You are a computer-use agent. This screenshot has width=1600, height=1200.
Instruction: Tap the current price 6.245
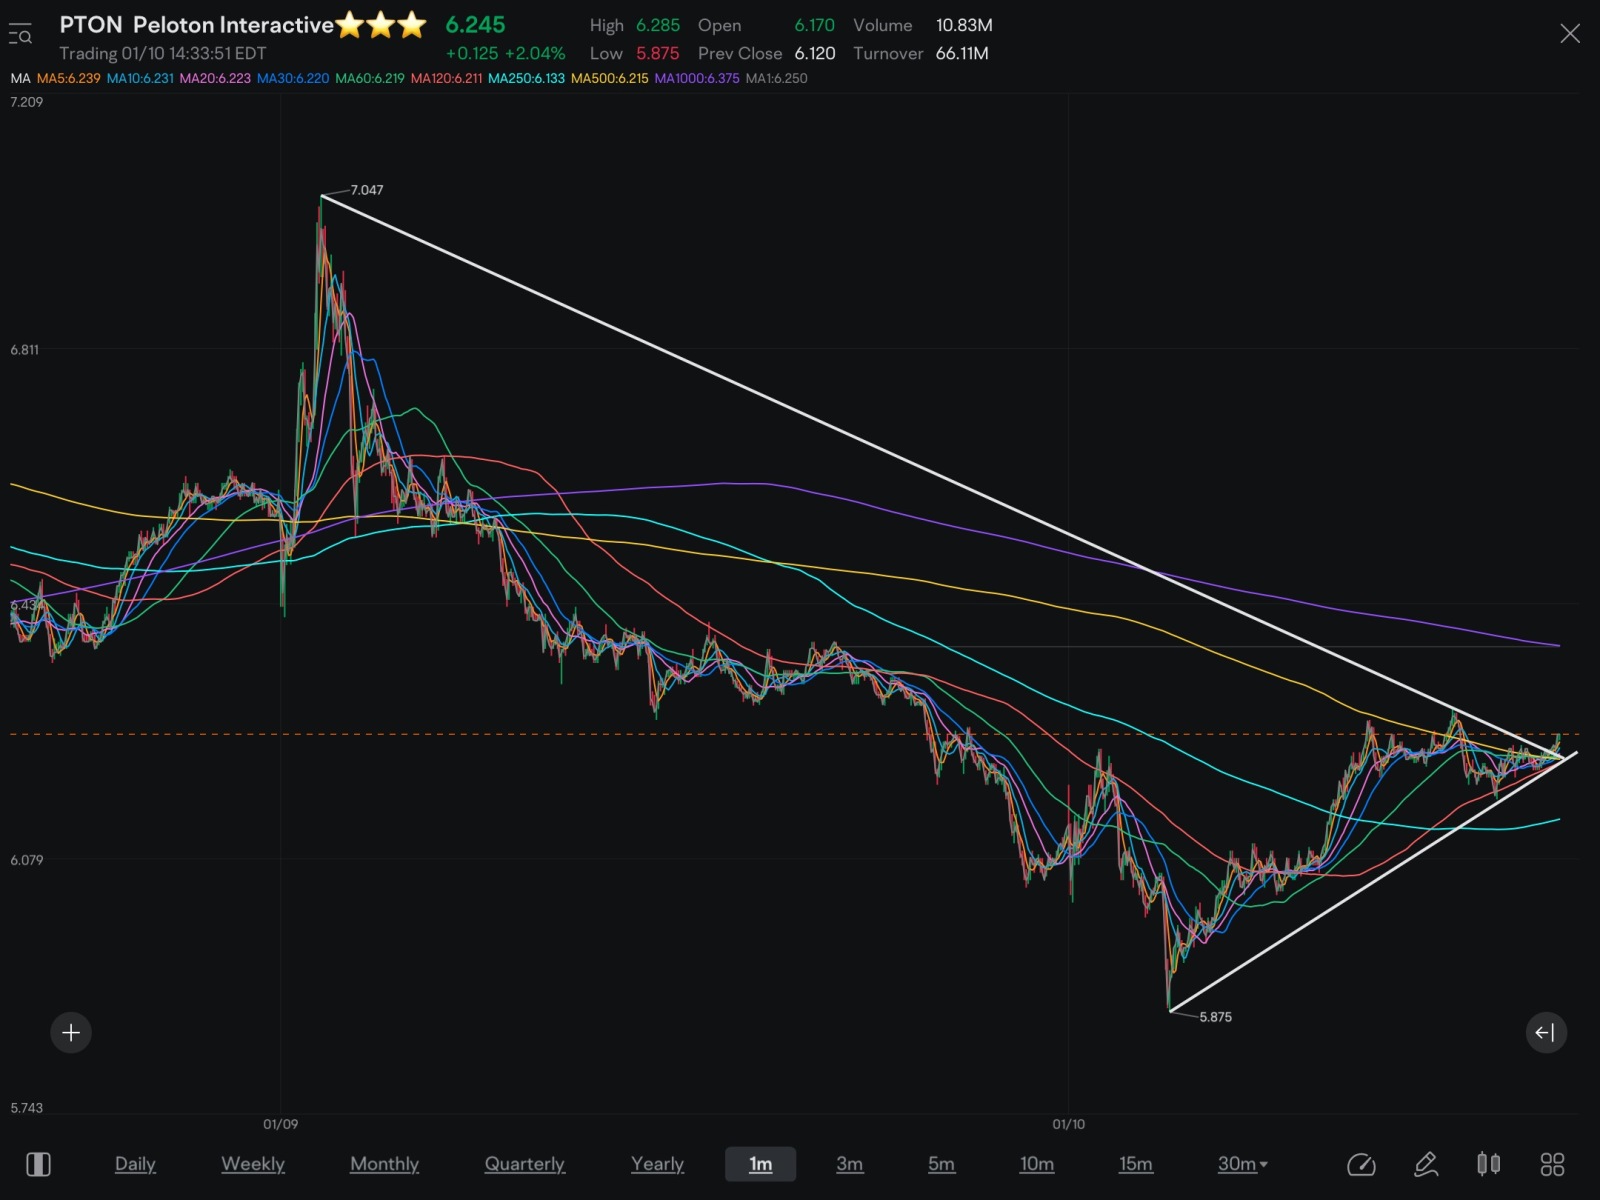(x=475, y=25)
